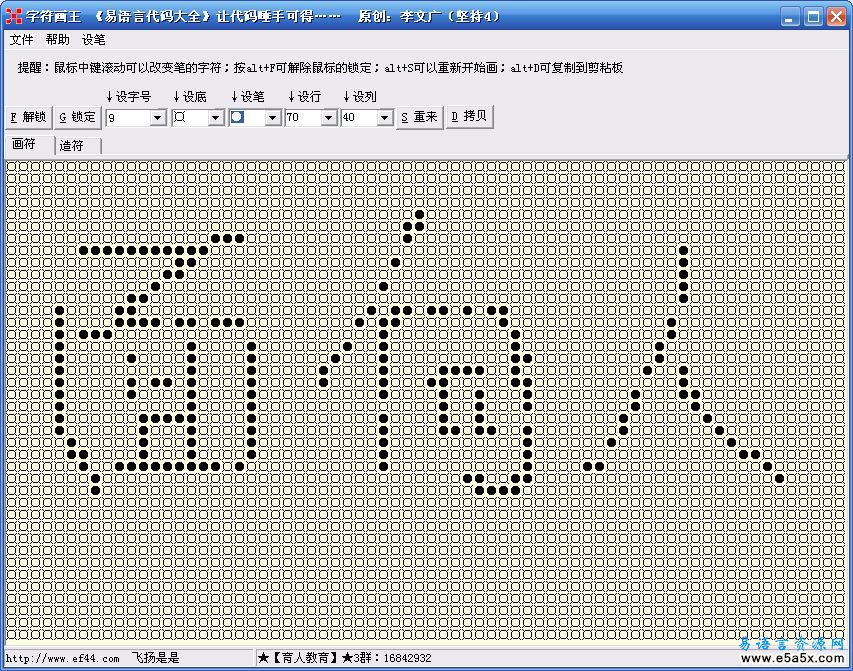853x671 pixels.
Task: Click the ↓设行 label
Action: (x=304, y=97)
